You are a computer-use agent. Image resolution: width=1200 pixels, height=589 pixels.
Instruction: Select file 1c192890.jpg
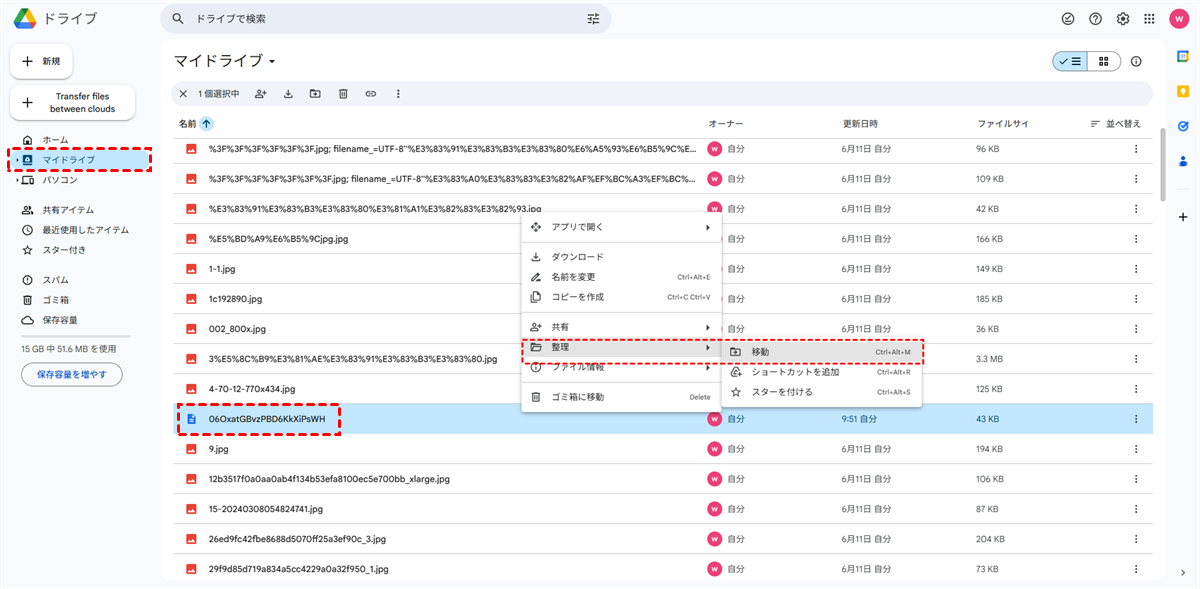tap(235, 299)
